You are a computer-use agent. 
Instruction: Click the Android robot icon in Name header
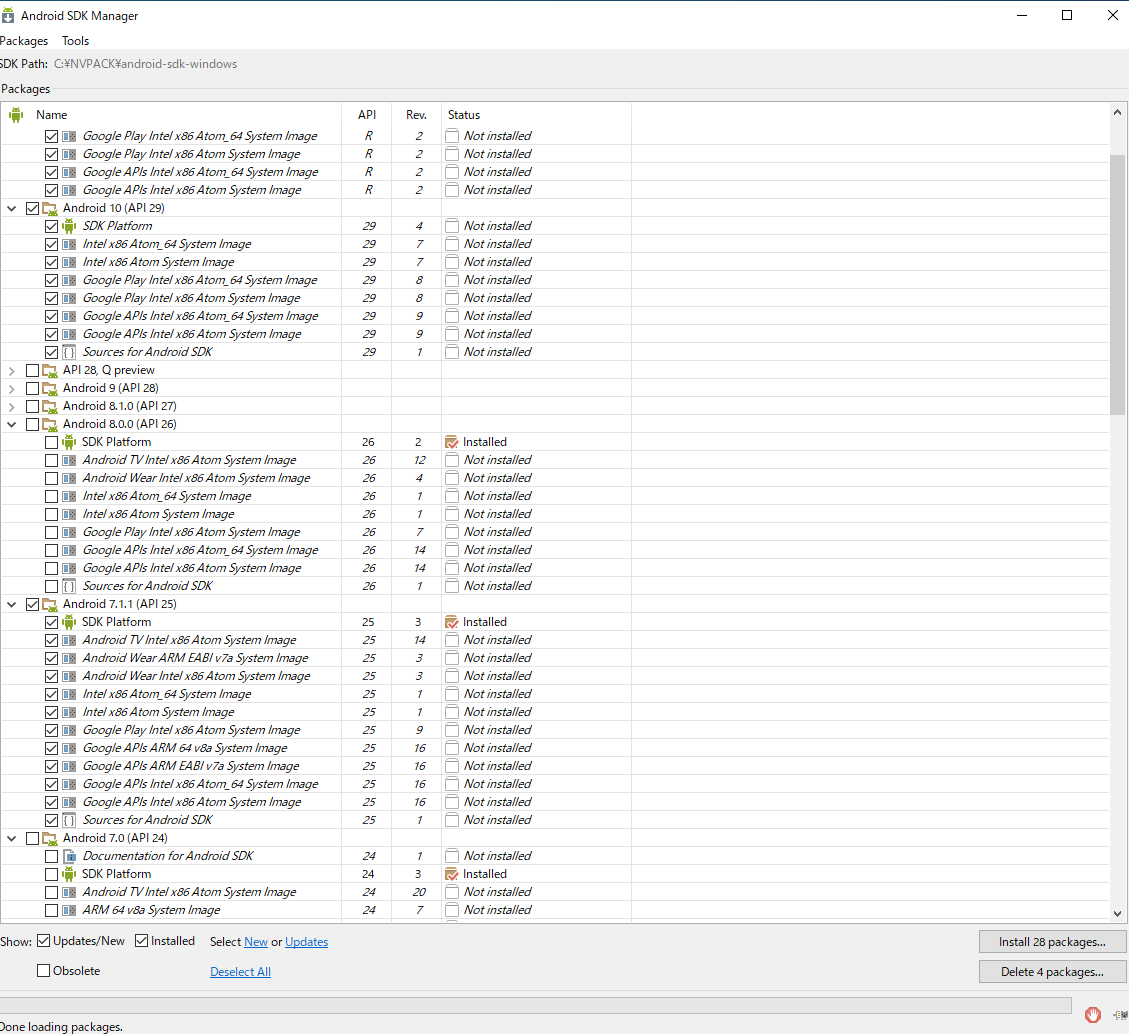tap(16, 114)
